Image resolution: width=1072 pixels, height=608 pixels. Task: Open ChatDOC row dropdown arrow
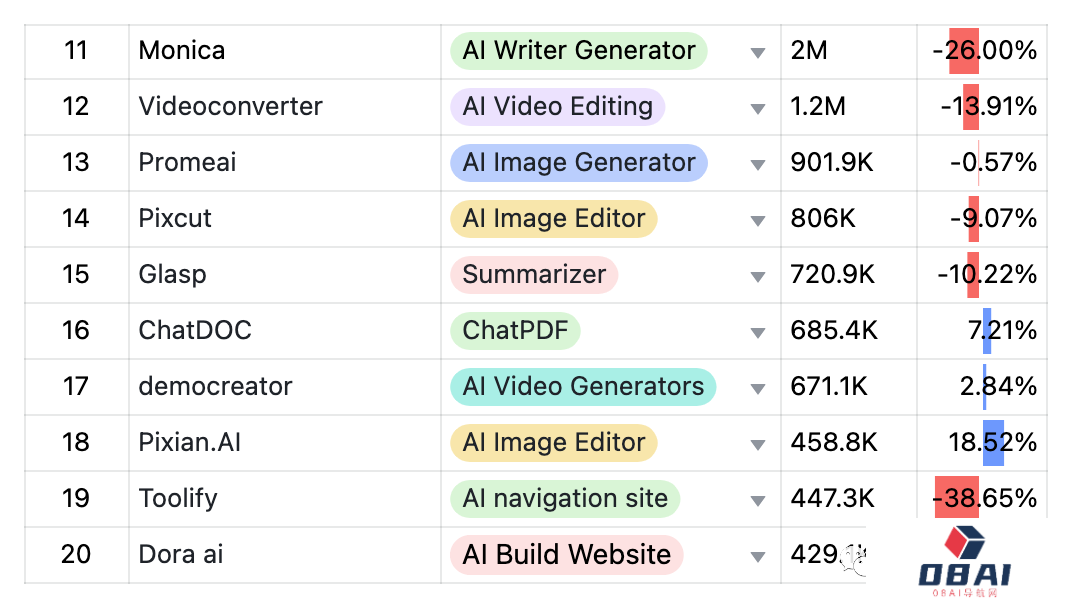click(758, 332)
